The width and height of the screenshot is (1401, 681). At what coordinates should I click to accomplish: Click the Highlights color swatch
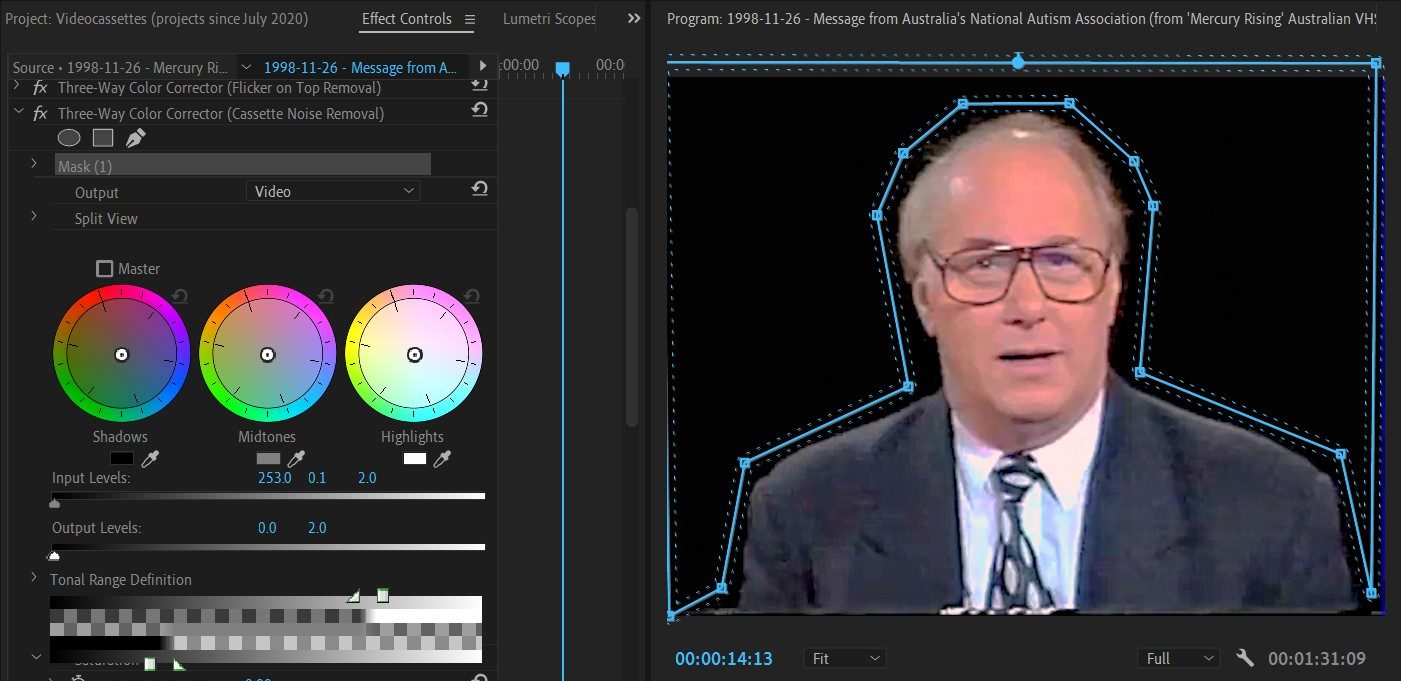414,459
